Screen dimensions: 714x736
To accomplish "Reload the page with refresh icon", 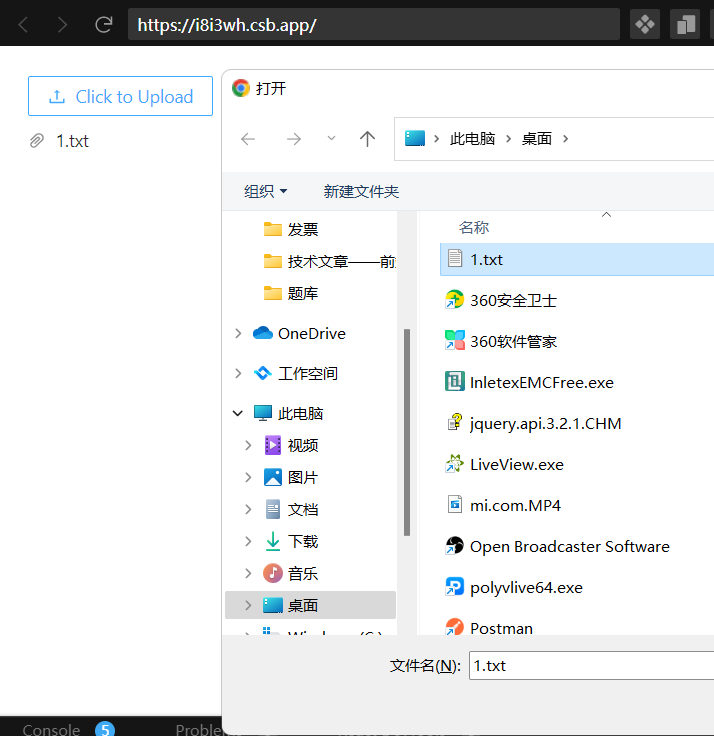I will 103,24.
